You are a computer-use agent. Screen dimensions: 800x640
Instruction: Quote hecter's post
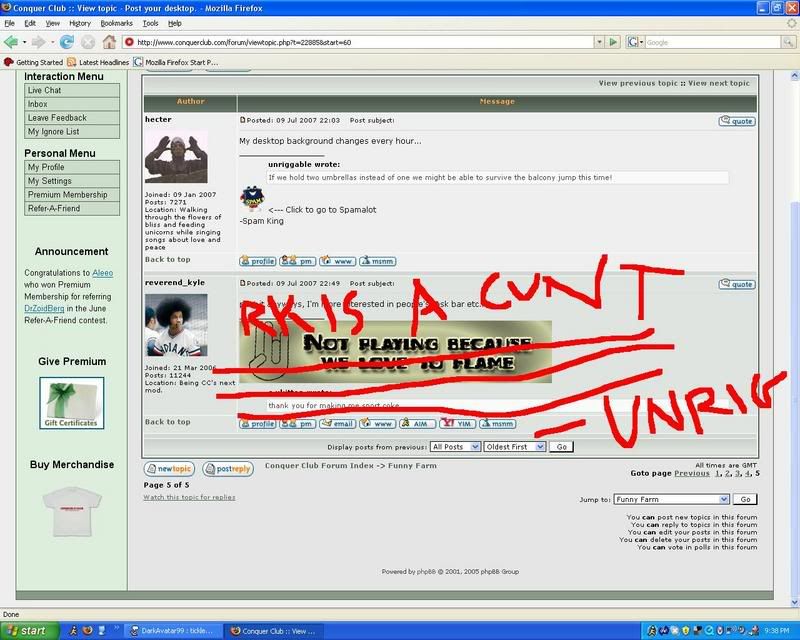[737, 121]
